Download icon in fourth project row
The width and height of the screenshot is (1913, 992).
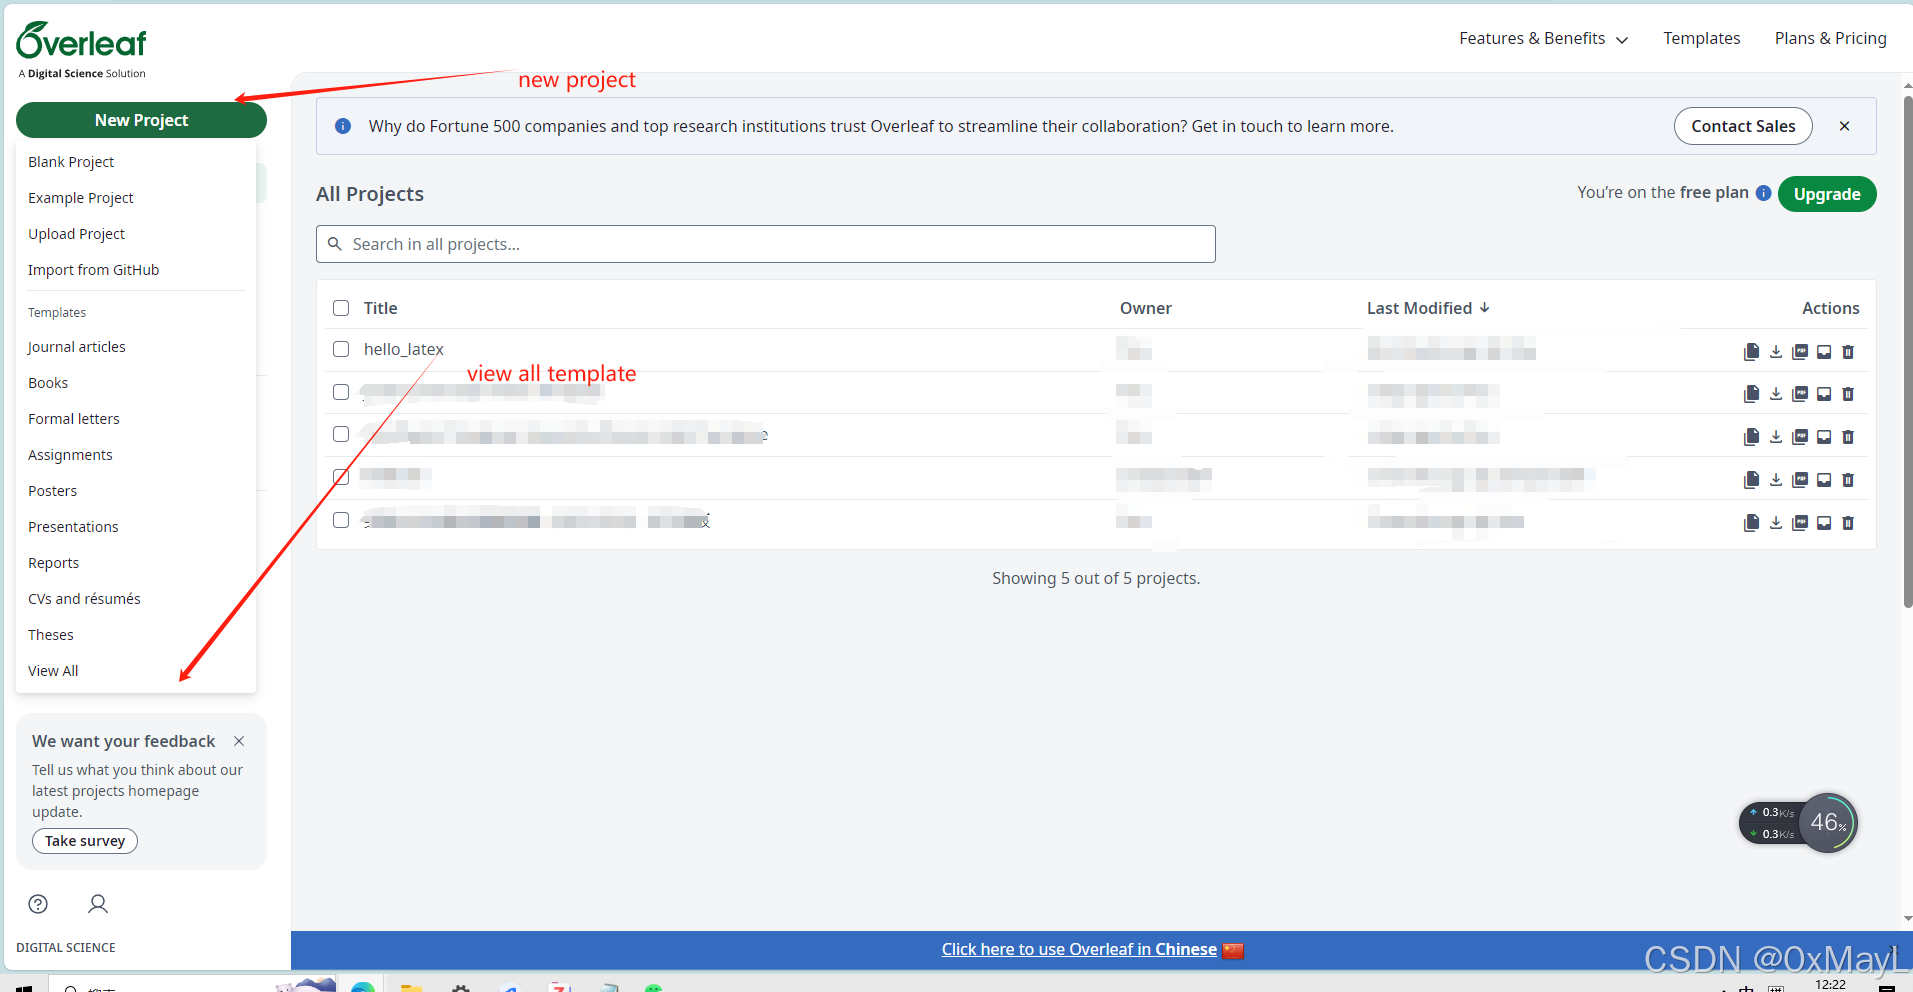(x=1776, y=480)
